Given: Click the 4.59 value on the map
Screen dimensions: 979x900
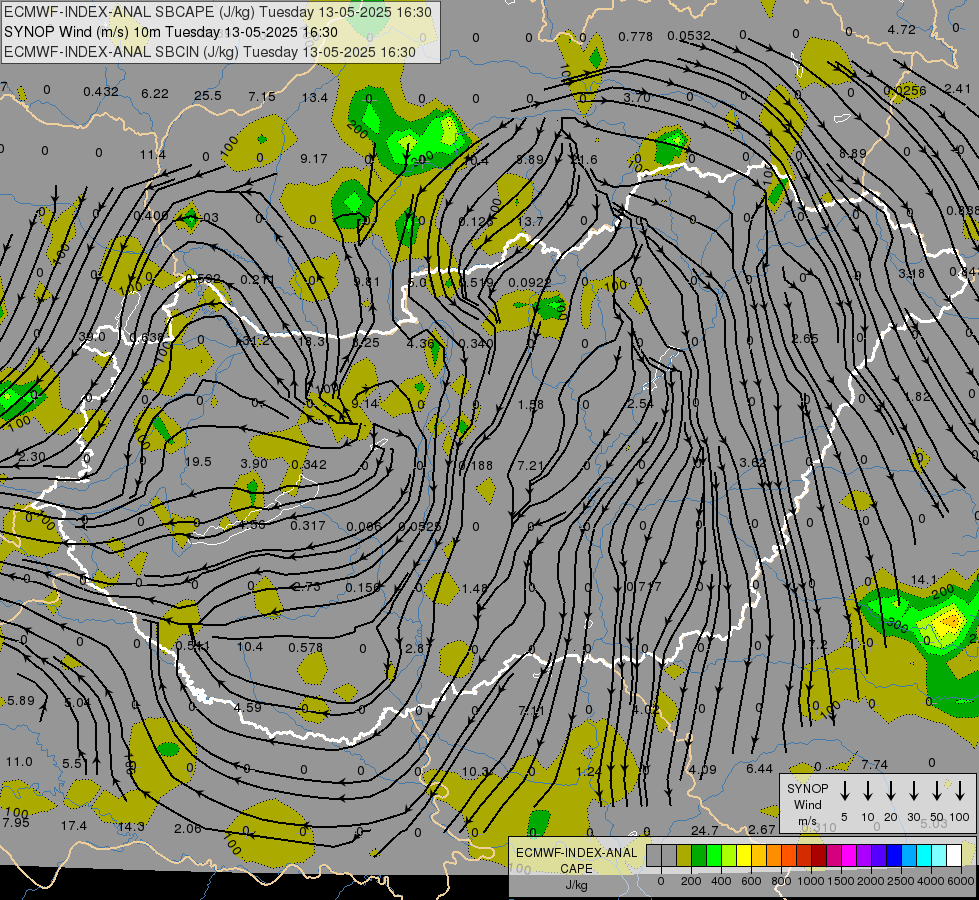Looking at the screenshot, I should 247,707.
